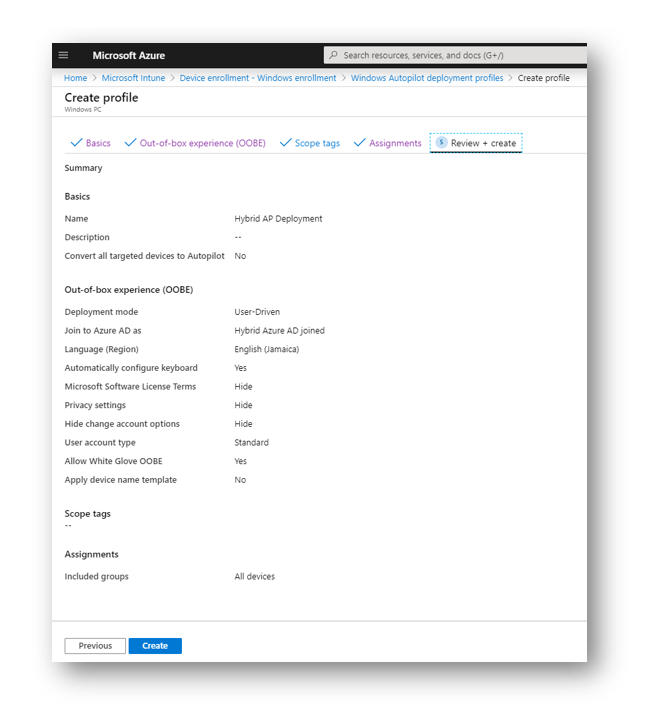
Task: Click chevron after Home breadcrumb
Action: [x=94, y=78]
